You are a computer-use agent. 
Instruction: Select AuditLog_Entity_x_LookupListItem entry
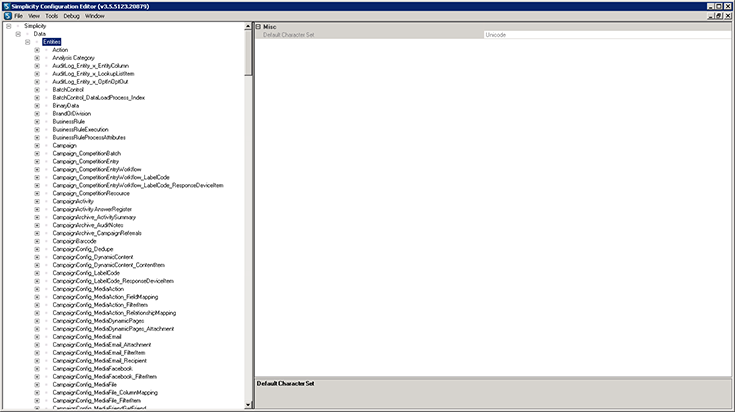[x=93, y=74]
